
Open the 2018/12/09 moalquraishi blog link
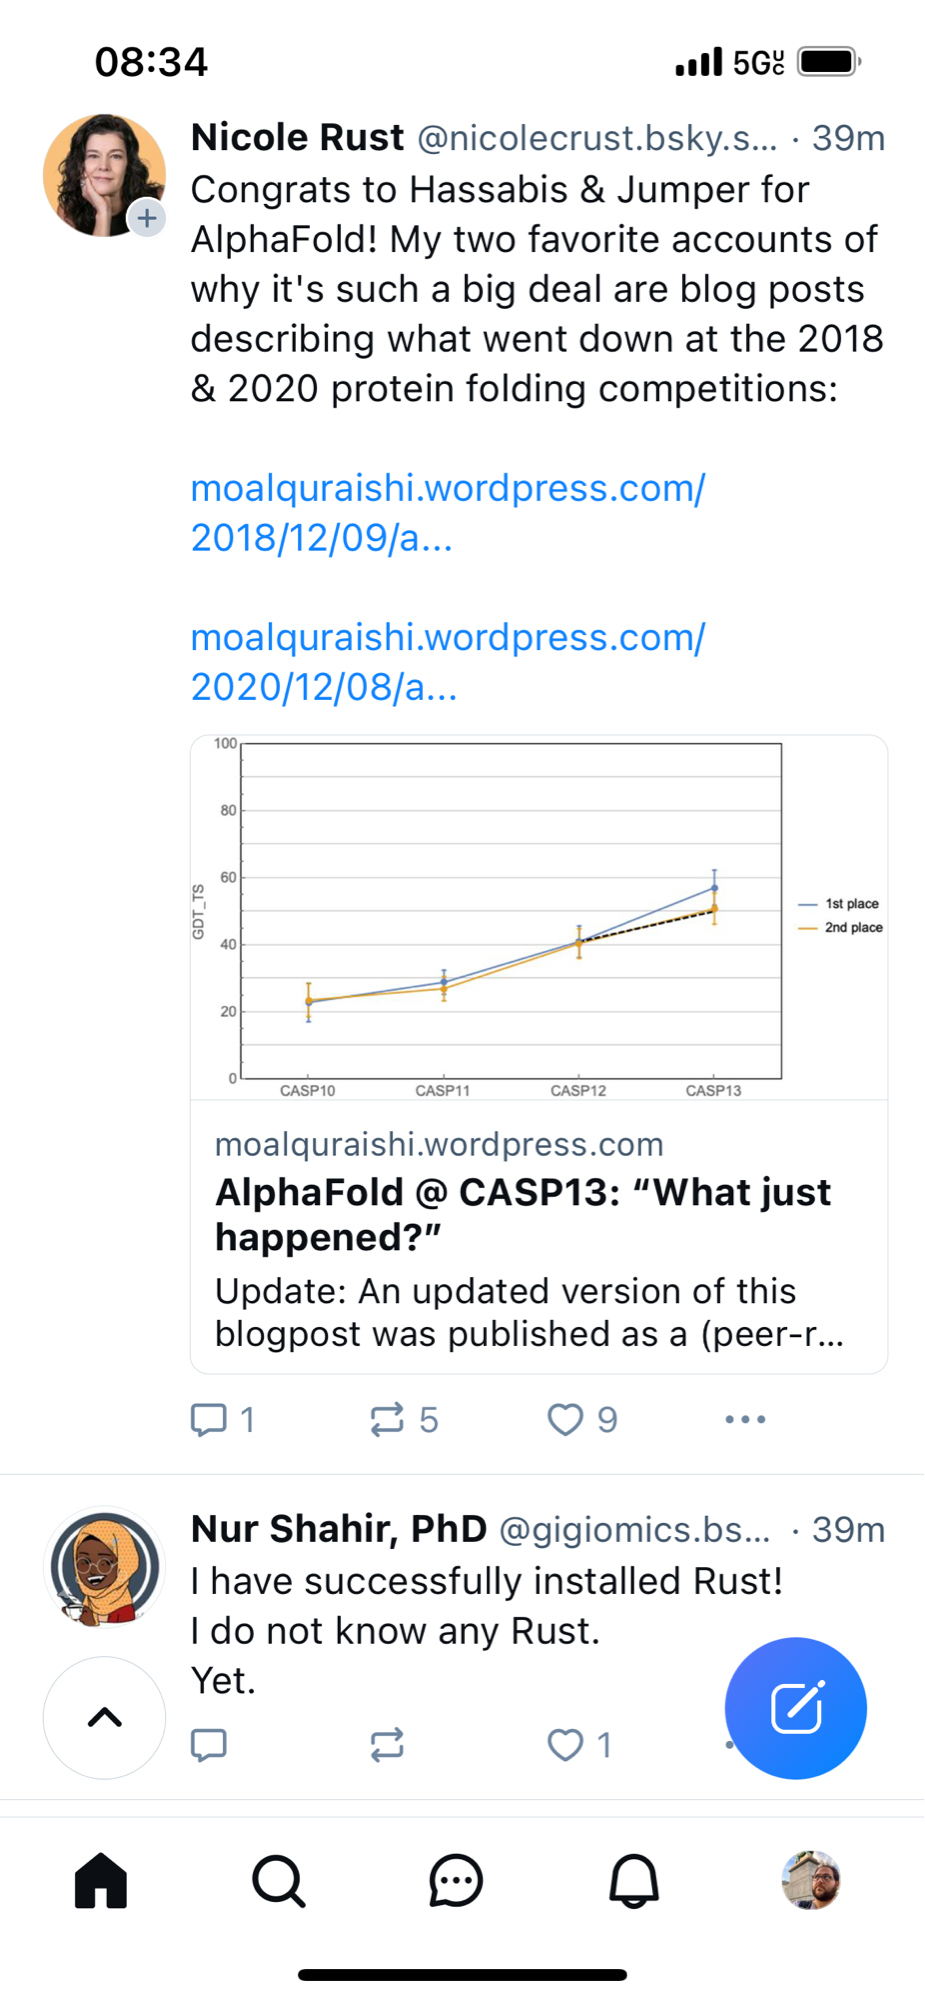tap(447, 513)
